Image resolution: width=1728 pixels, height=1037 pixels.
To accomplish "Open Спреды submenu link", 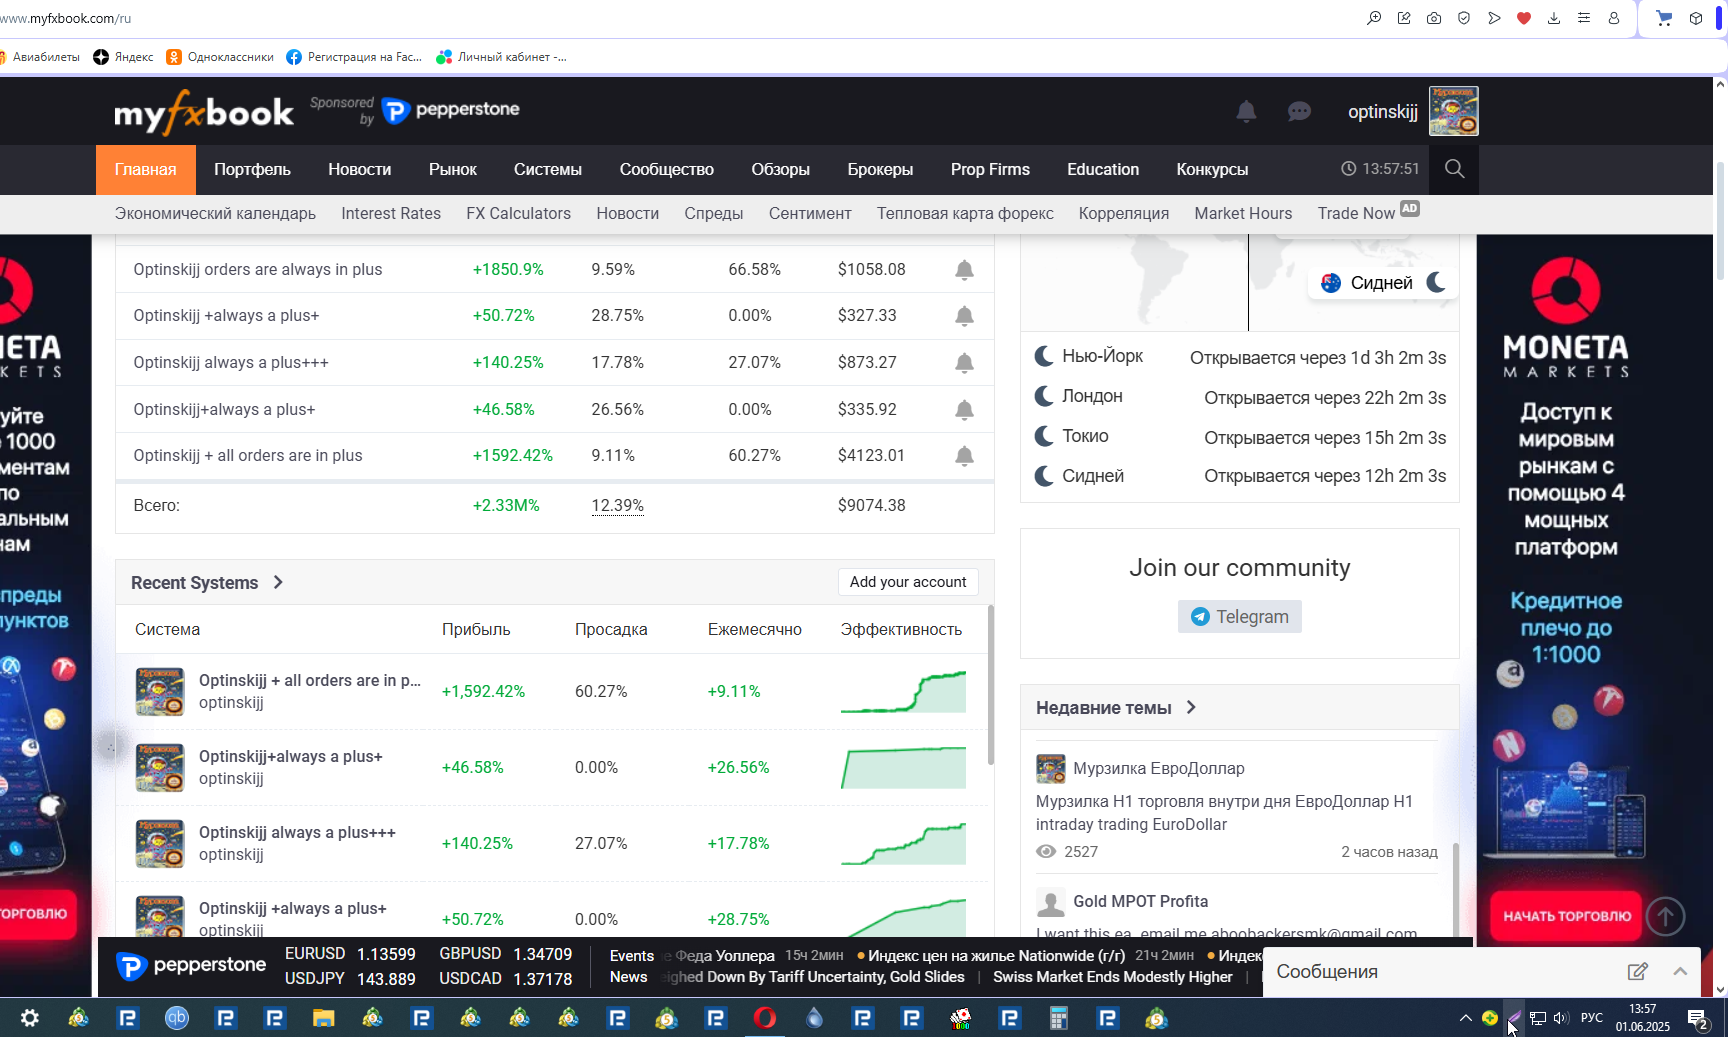I will pyautogui.click(x=714, y=213).
